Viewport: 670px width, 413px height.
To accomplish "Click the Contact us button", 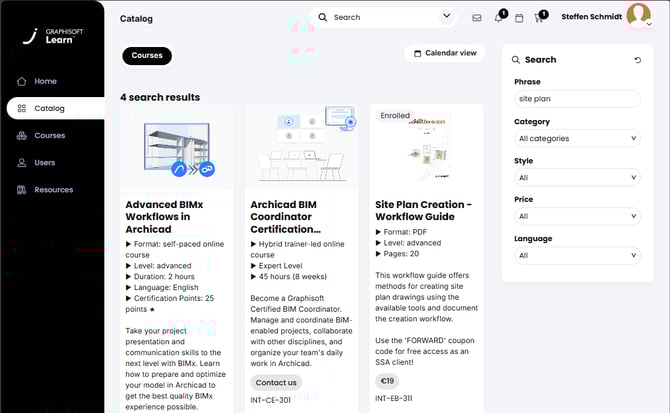I will pyautogui.click(x=276, y=382).
